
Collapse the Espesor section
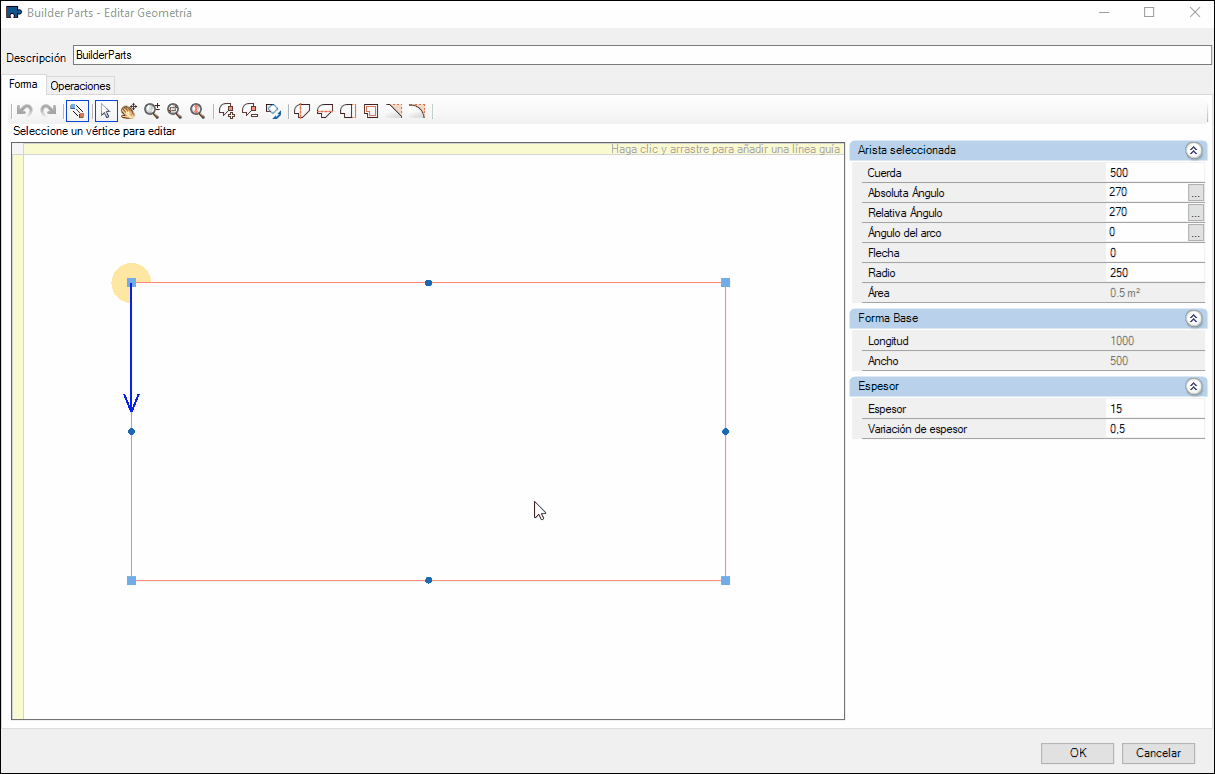point(1192,386)
